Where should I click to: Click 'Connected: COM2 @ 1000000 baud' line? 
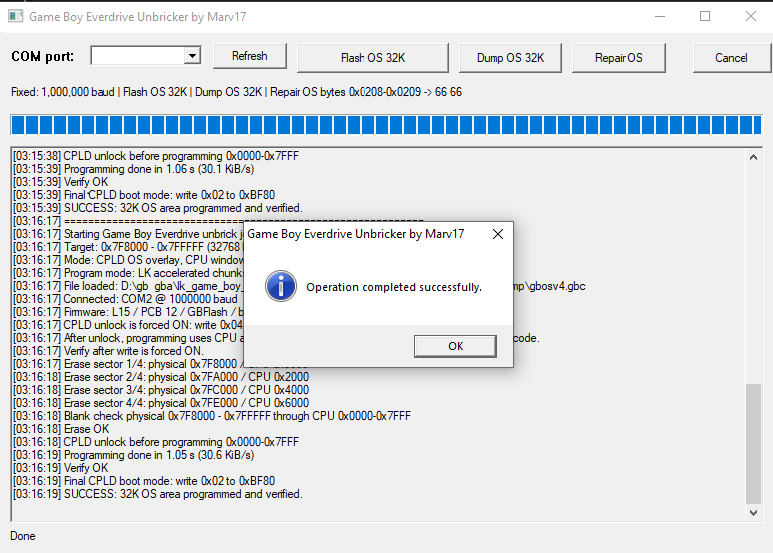[125, 299]
